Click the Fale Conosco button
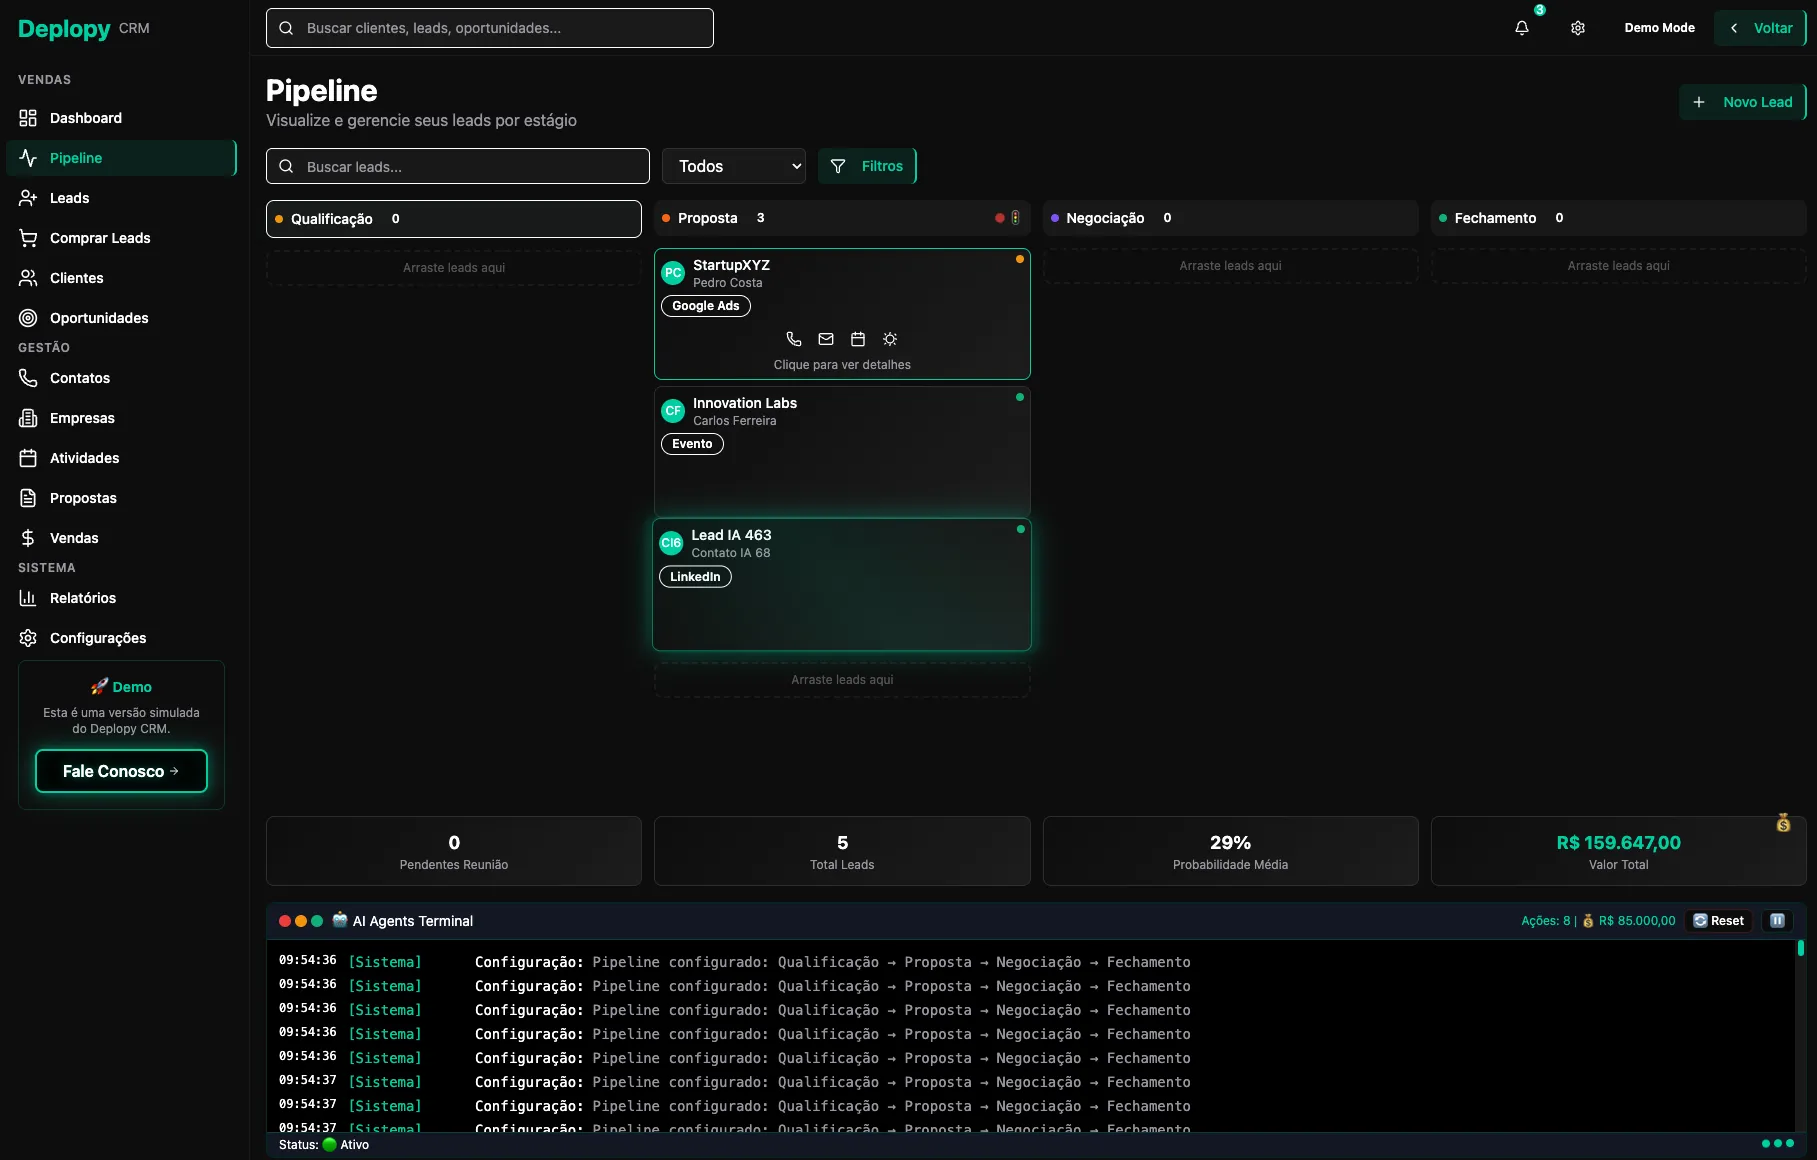This screenshot has width=1817, height=1160. 121,771
